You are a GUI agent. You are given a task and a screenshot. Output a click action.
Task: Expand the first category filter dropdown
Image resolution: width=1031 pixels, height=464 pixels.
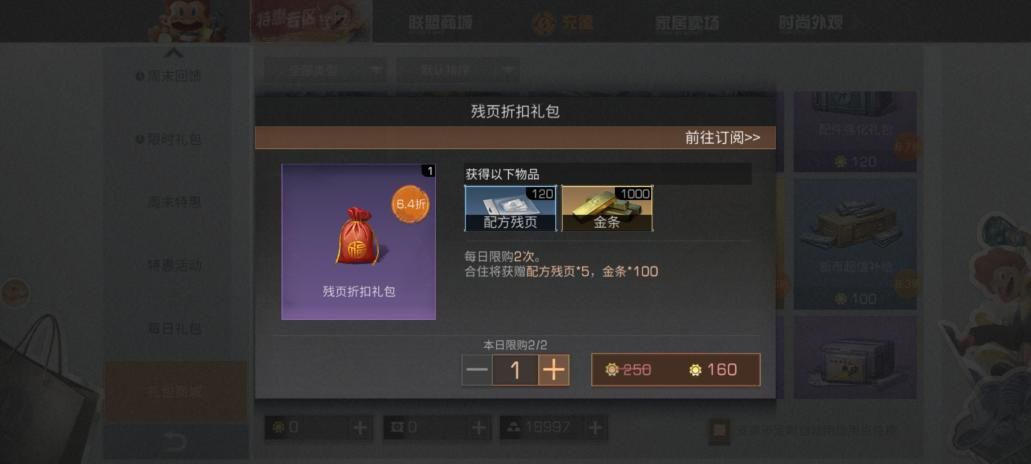tap(325, 70)
